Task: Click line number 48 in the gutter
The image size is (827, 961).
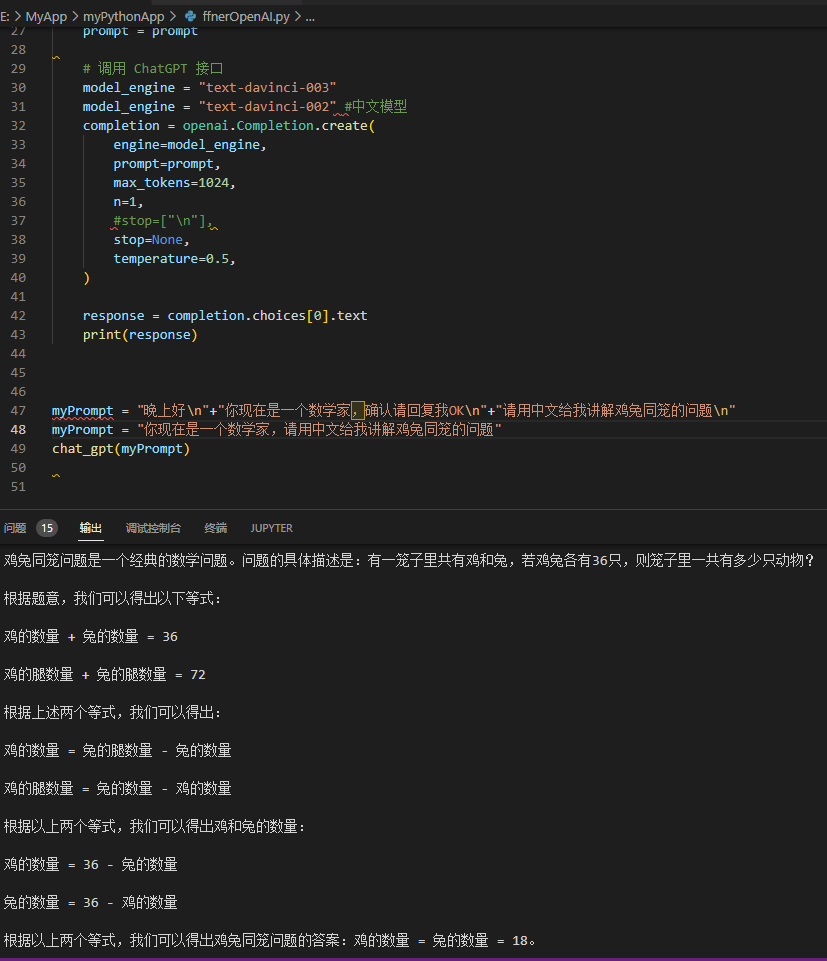Action: [19, 430]
